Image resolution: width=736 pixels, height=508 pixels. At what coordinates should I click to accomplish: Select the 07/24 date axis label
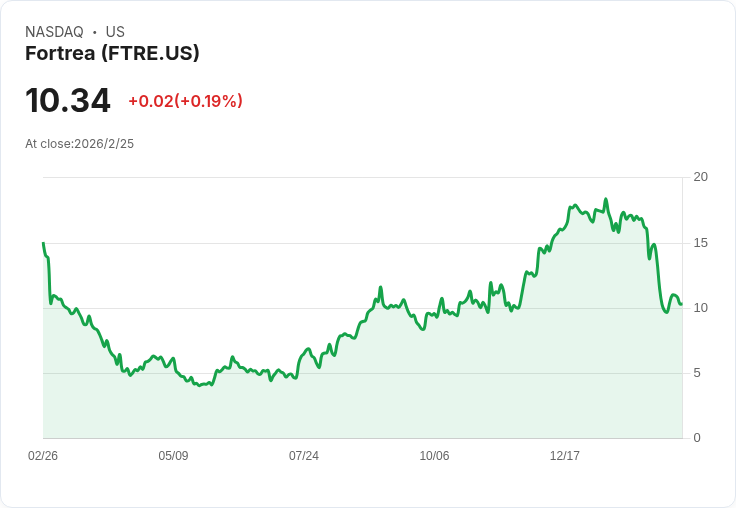point(304,456)
